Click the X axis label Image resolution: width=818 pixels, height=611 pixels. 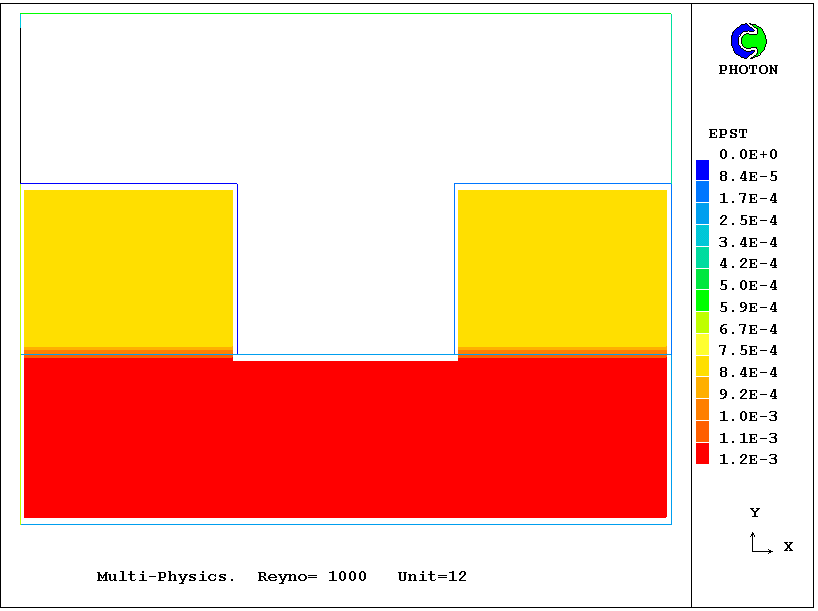[788, 546]
